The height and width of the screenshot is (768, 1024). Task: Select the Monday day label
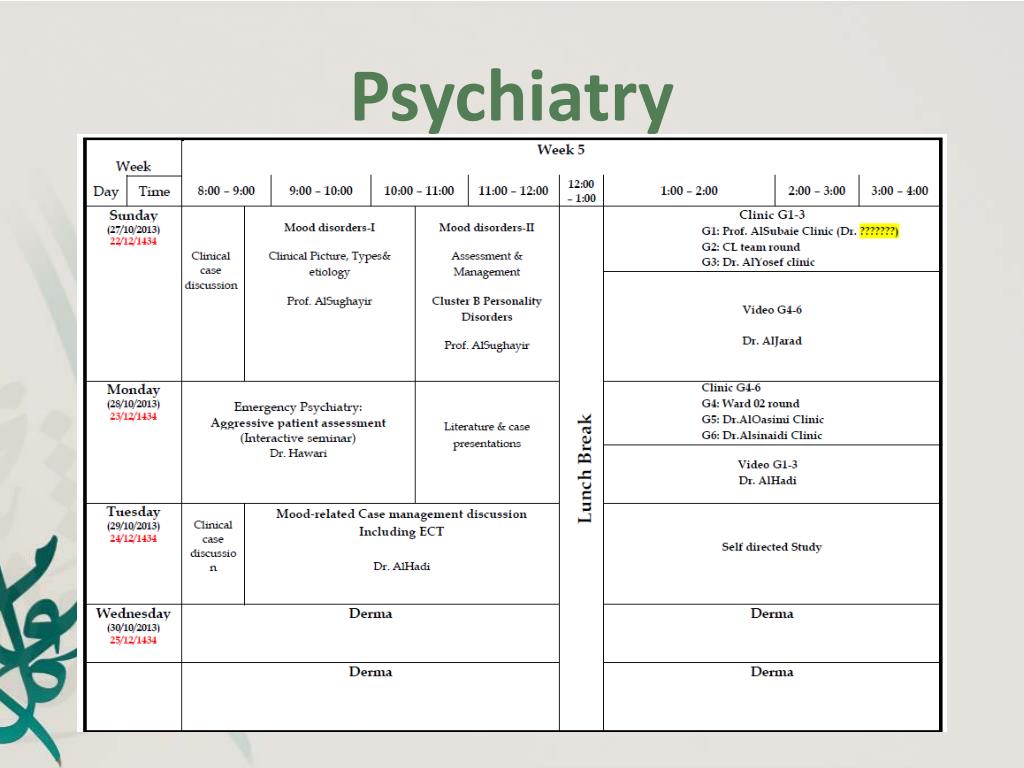click(133, 390)
